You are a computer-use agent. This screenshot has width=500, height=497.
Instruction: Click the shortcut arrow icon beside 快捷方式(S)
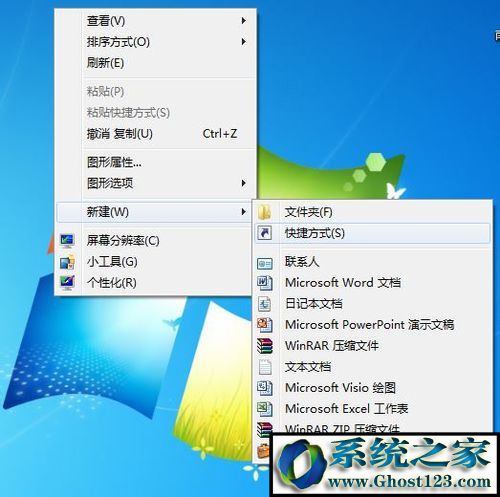coord(265,233)
